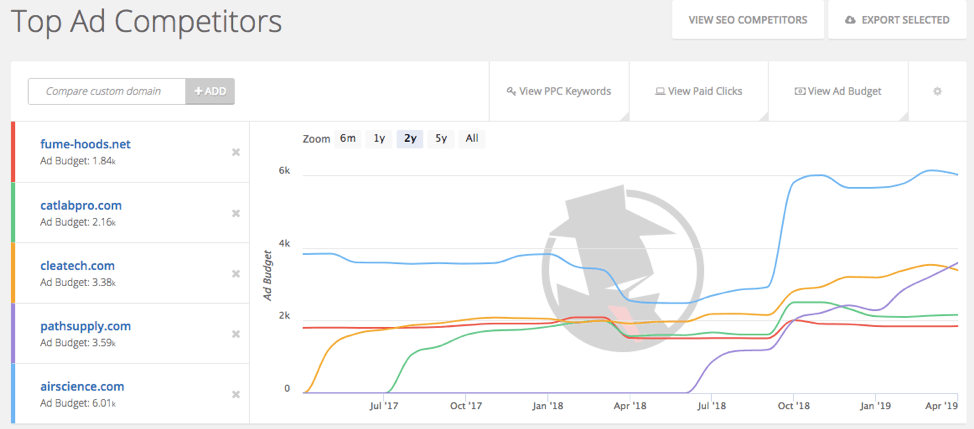Remove catlabpro.com using the x icon
This screenshot has width=974, height=429.
pos(236,214)
